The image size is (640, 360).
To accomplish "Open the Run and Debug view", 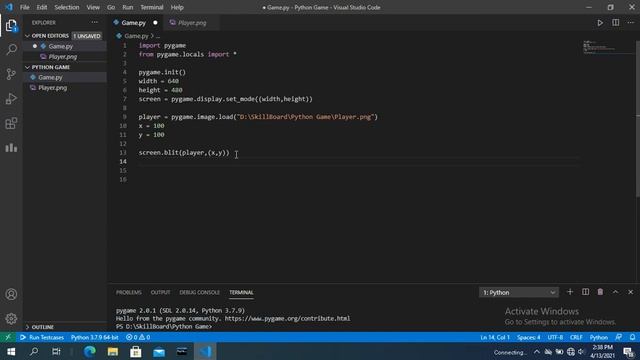I will [x=11, y=98].
